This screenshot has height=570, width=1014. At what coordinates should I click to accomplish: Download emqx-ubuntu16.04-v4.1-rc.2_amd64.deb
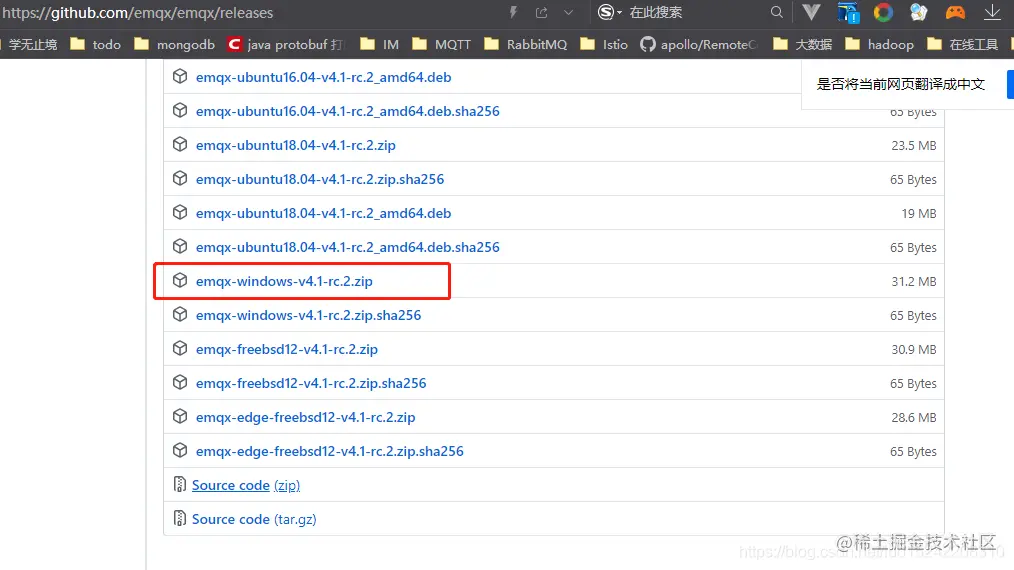coord(323,77)
